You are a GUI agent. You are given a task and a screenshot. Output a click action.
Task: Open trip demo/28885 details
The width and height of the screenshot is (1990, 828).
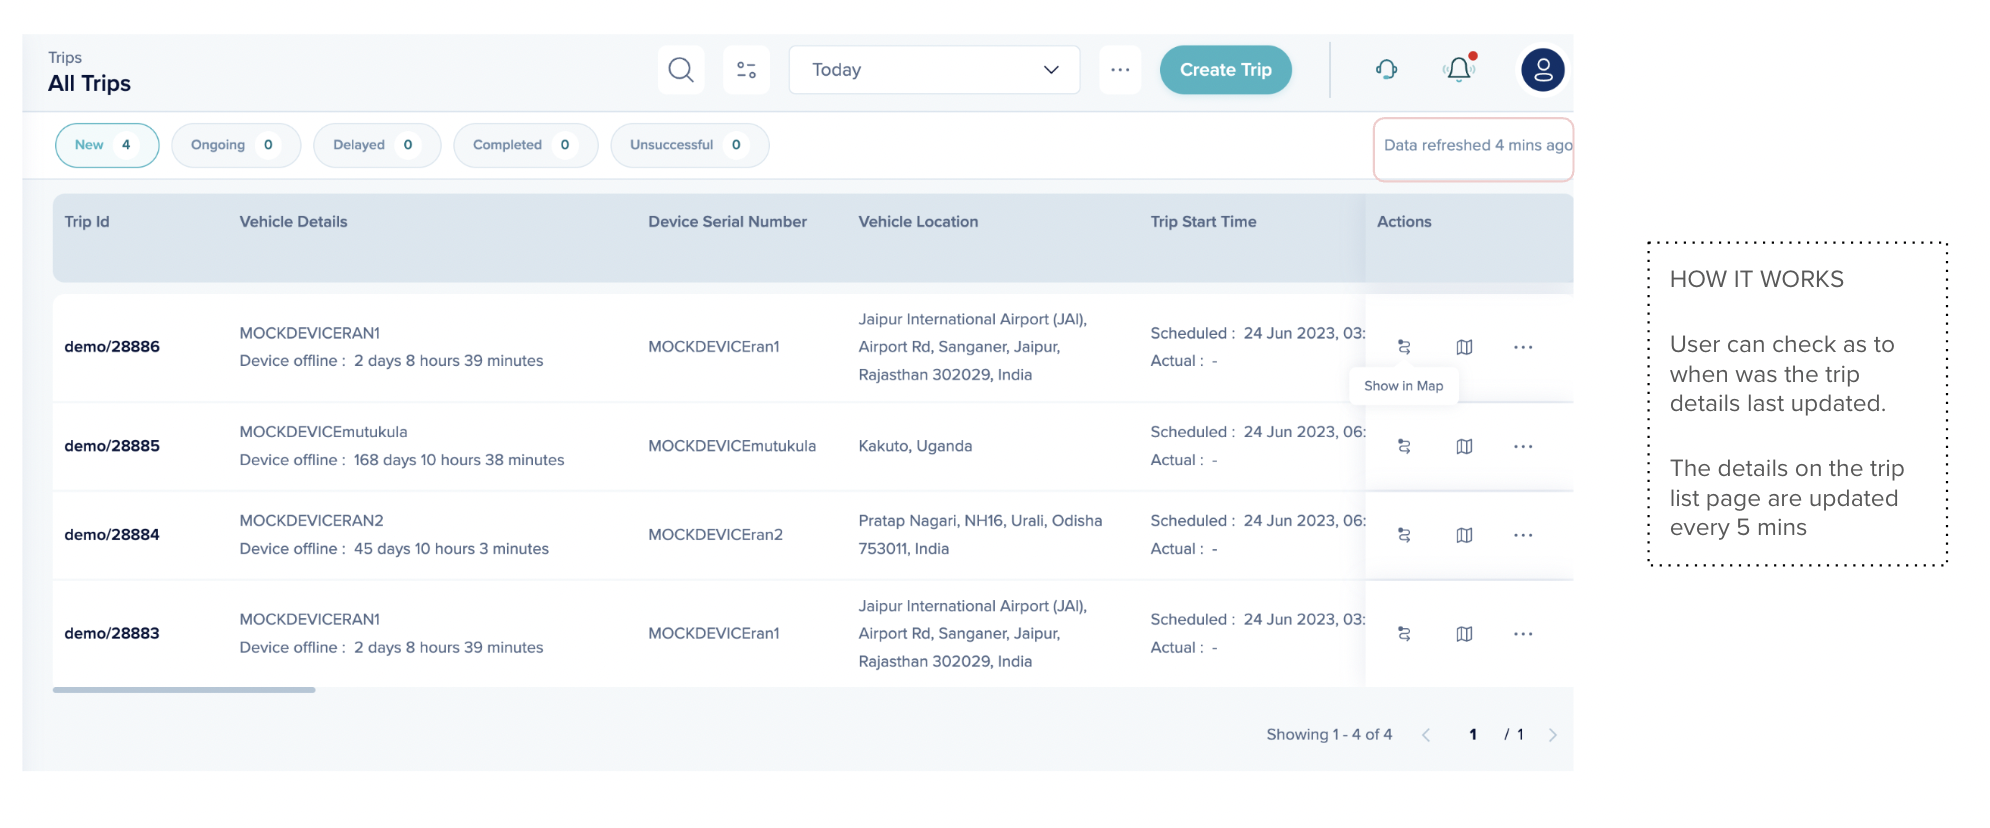[x=112, y=446]
